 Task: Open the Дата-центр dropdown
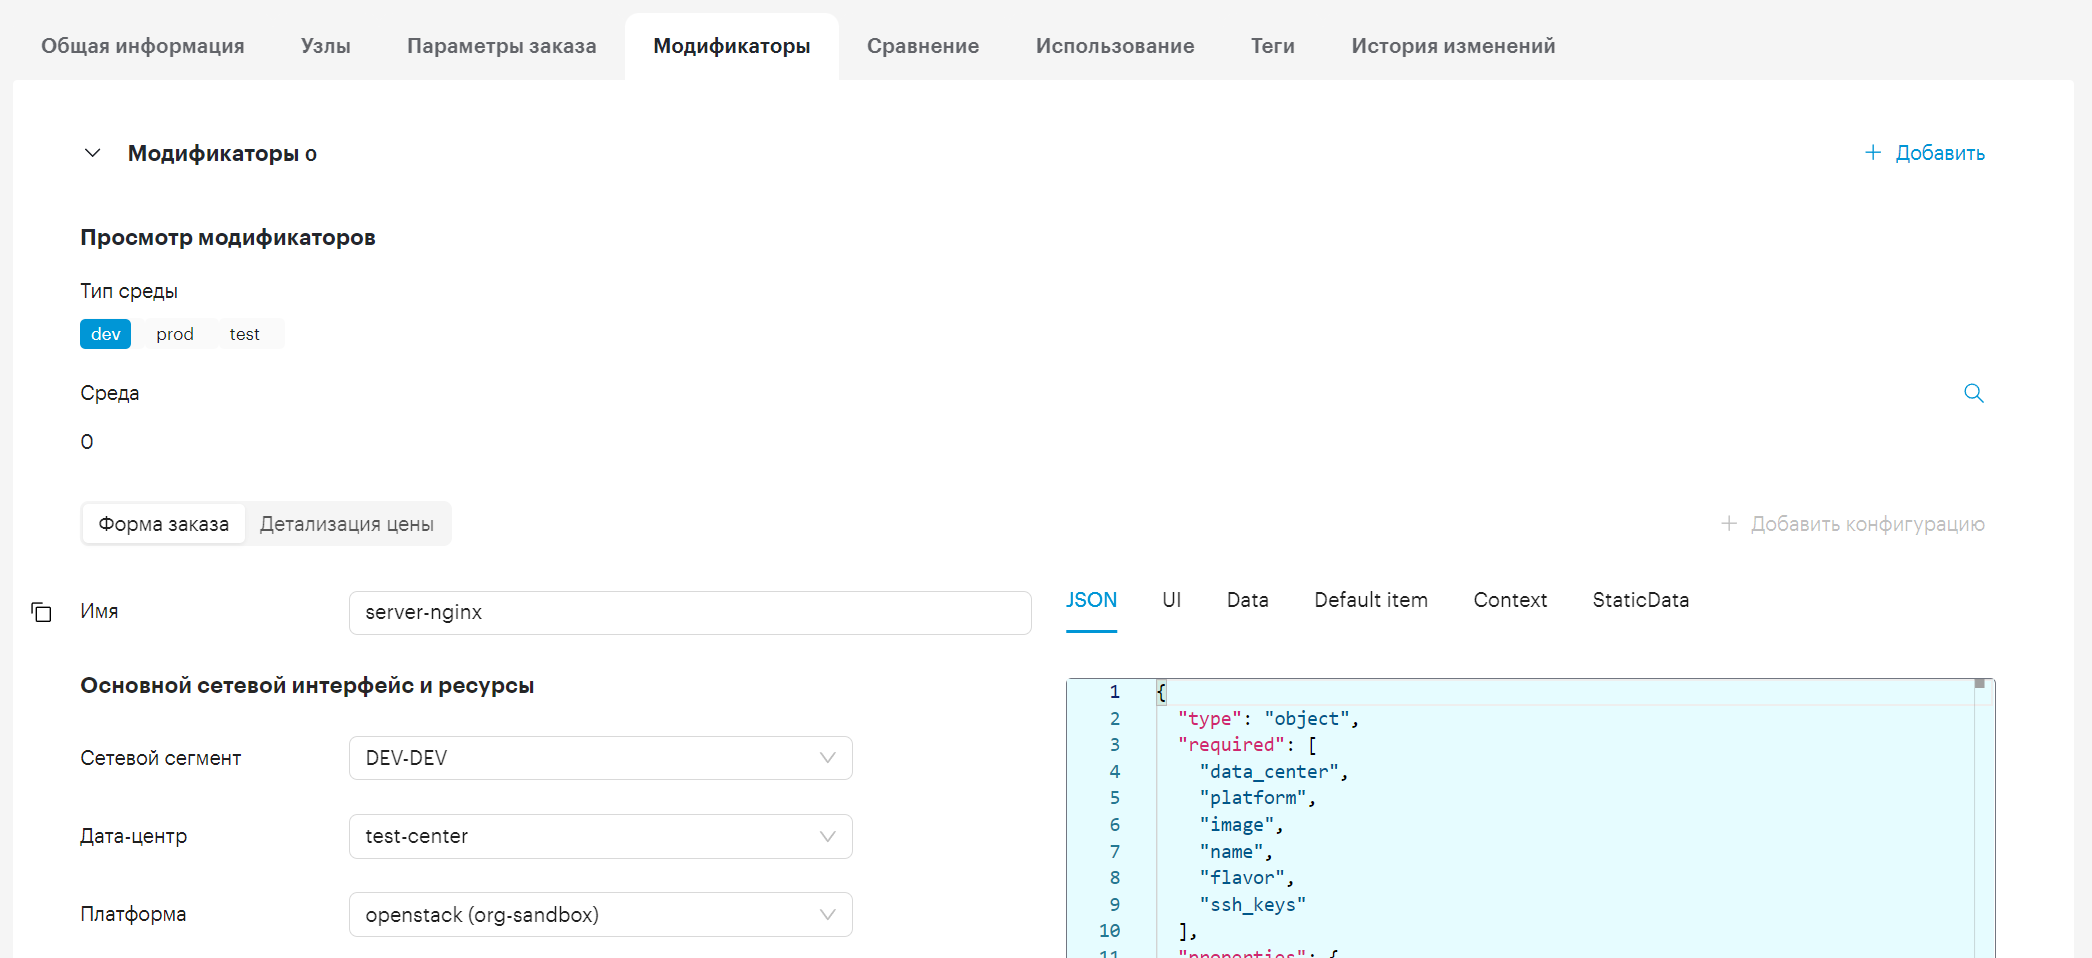pyautogui.click(x=600, y=836)
